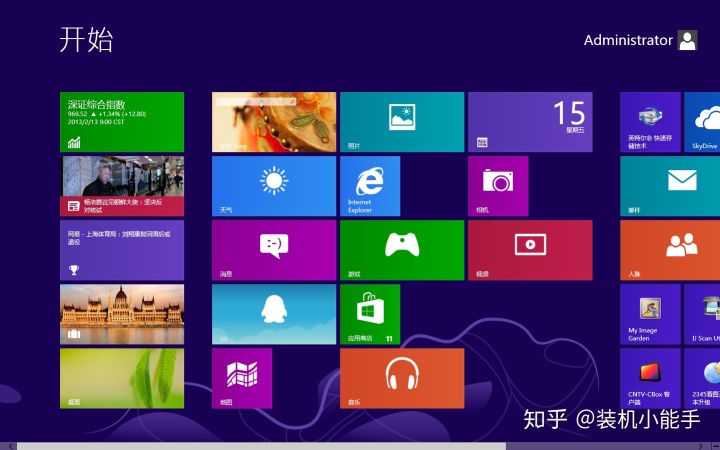Open the news tile with the man's photo
The width and height of the screenshot is (720, 450).
pos(122,186)
